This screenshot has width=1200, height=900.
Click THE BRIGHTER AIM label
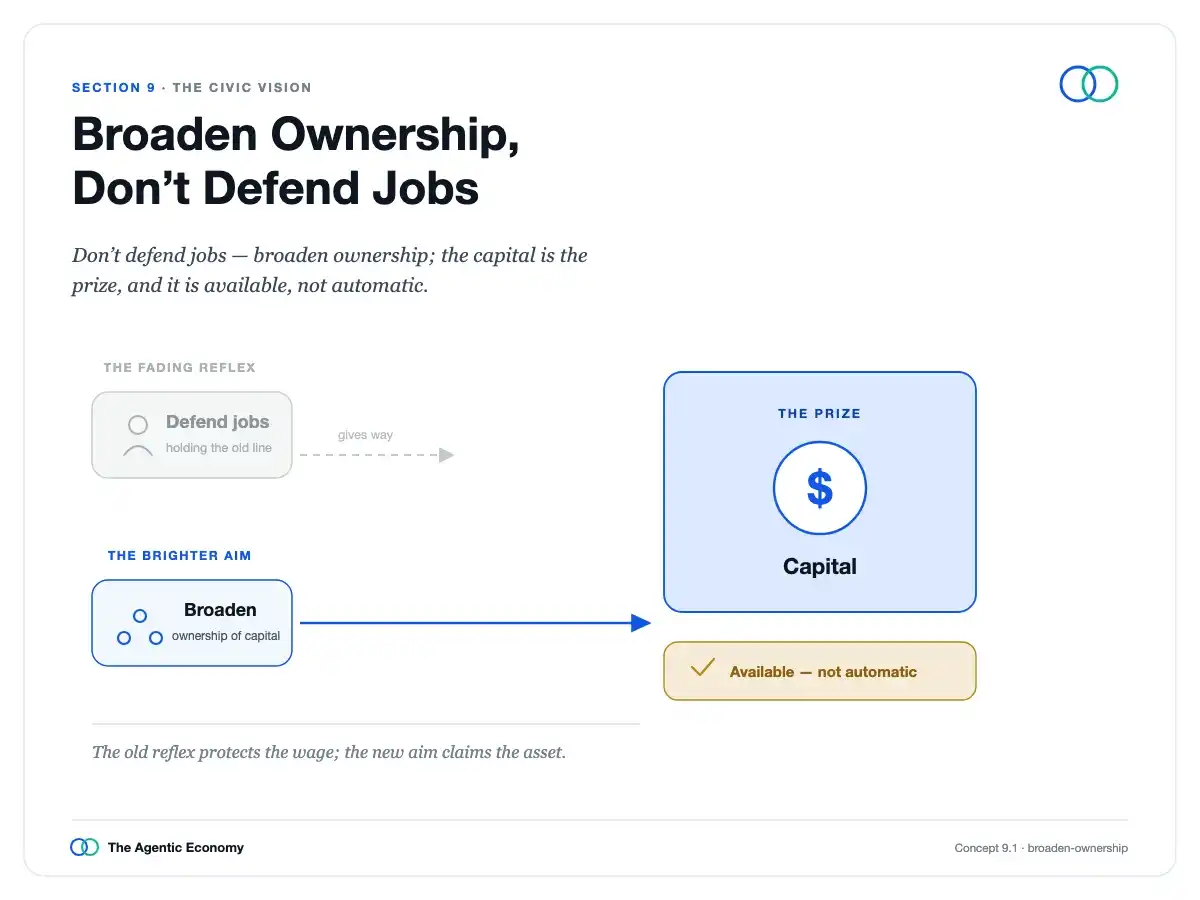click(x=180, y=556)
